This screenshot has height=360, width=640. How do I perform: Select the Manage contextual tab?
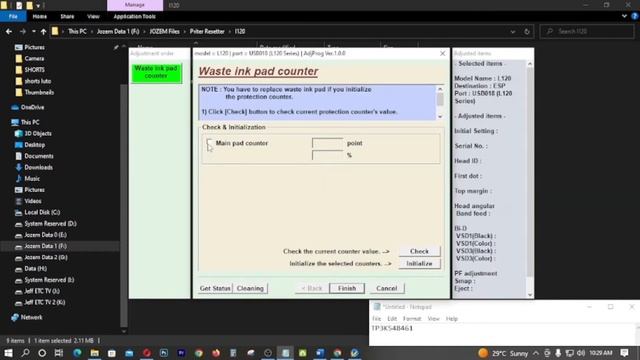point(135,5)
